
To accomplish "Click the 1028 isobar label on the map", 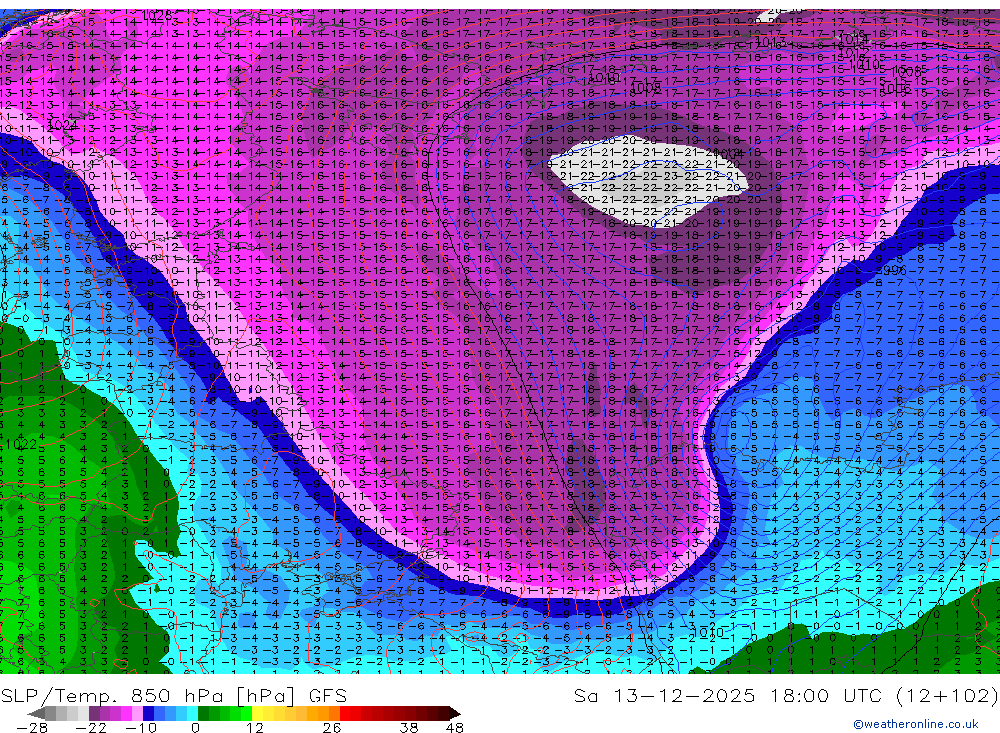I will click(157, 15).
